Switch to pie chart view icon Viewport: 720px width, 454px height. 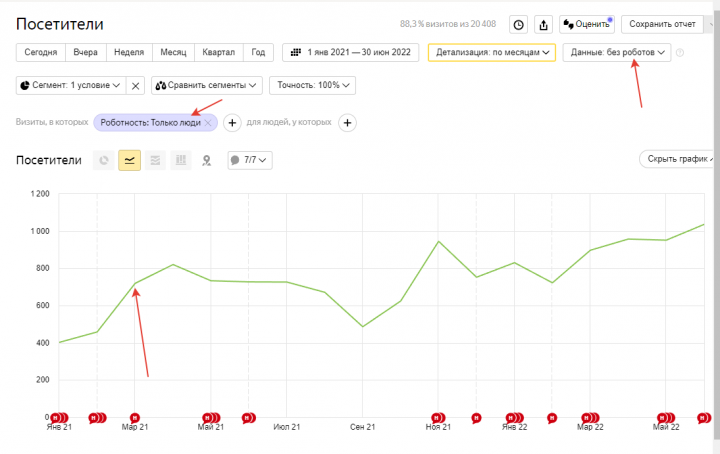click(104, 160)
